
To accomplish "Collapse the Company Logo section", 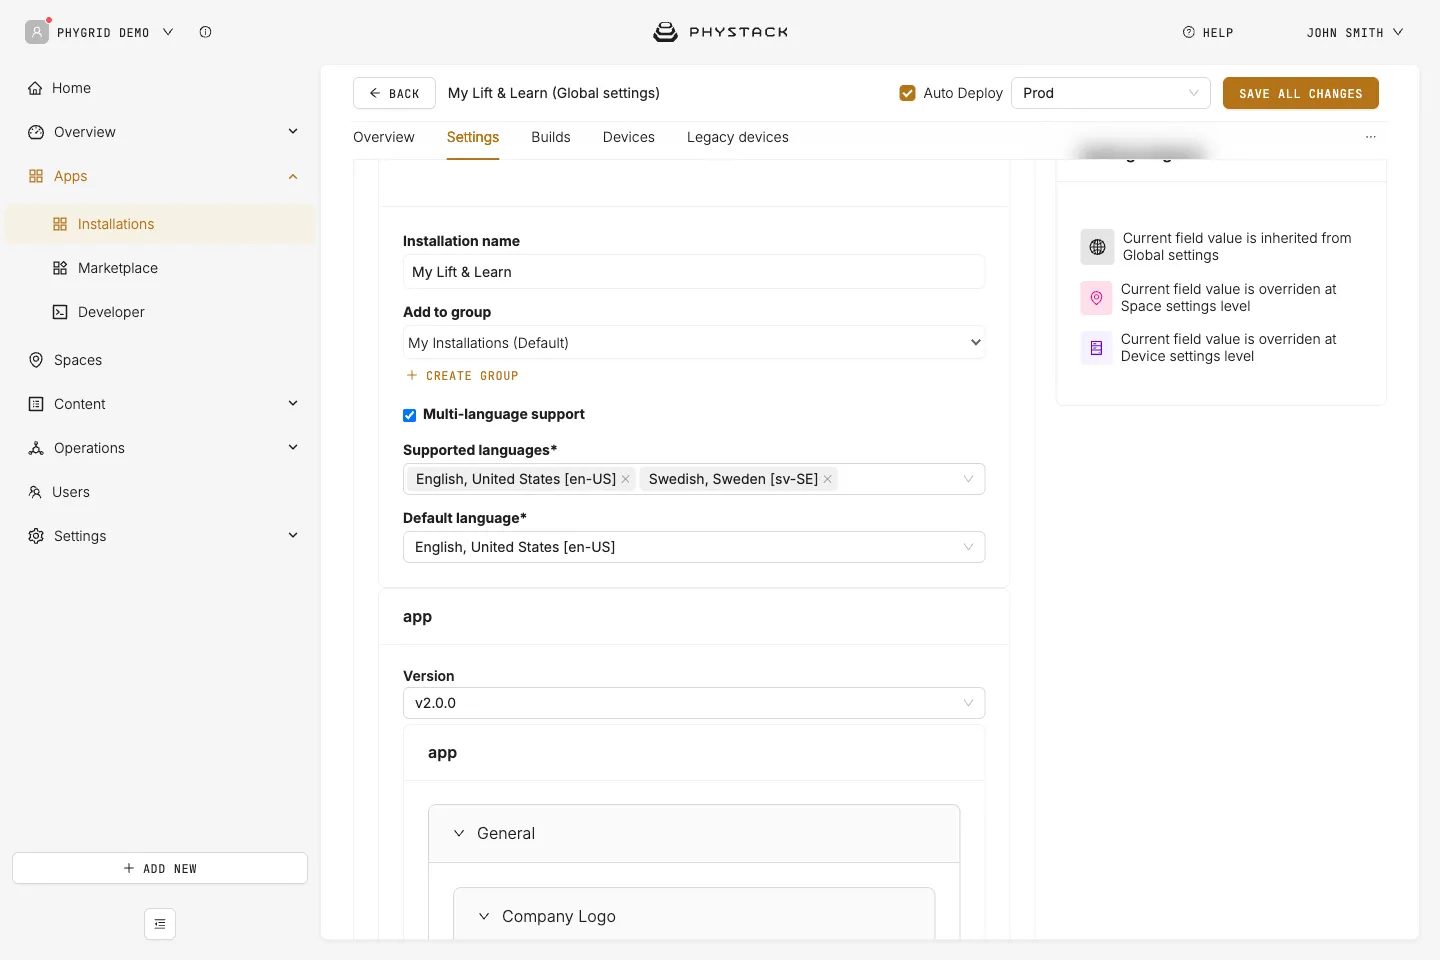I will 694,916.
